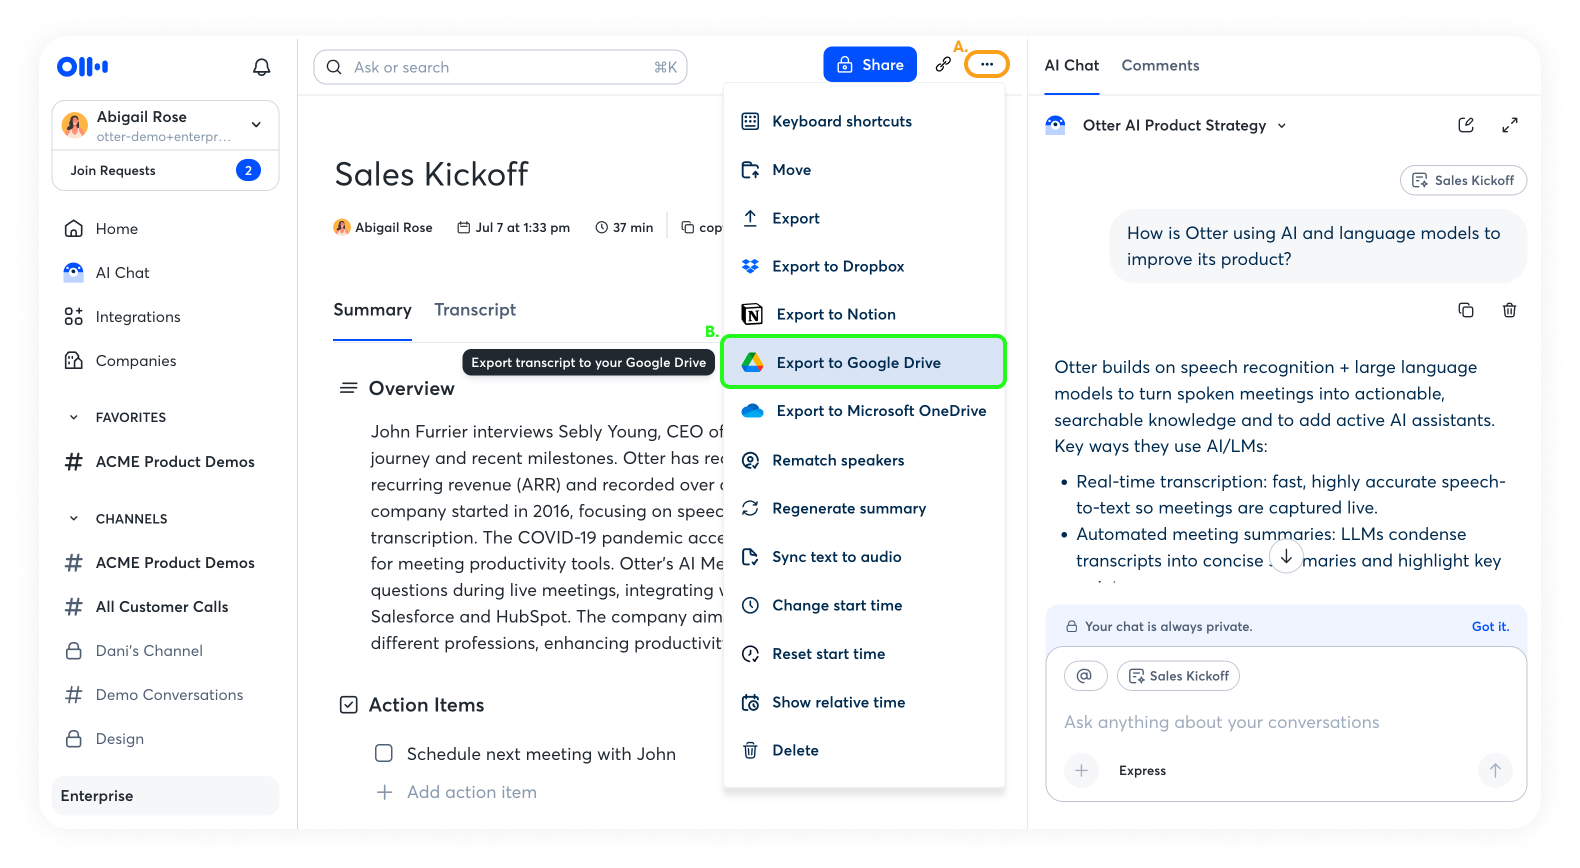Click the Otter logo
The height and width of the screenshot is (868, 1580).
click(82, 67)
